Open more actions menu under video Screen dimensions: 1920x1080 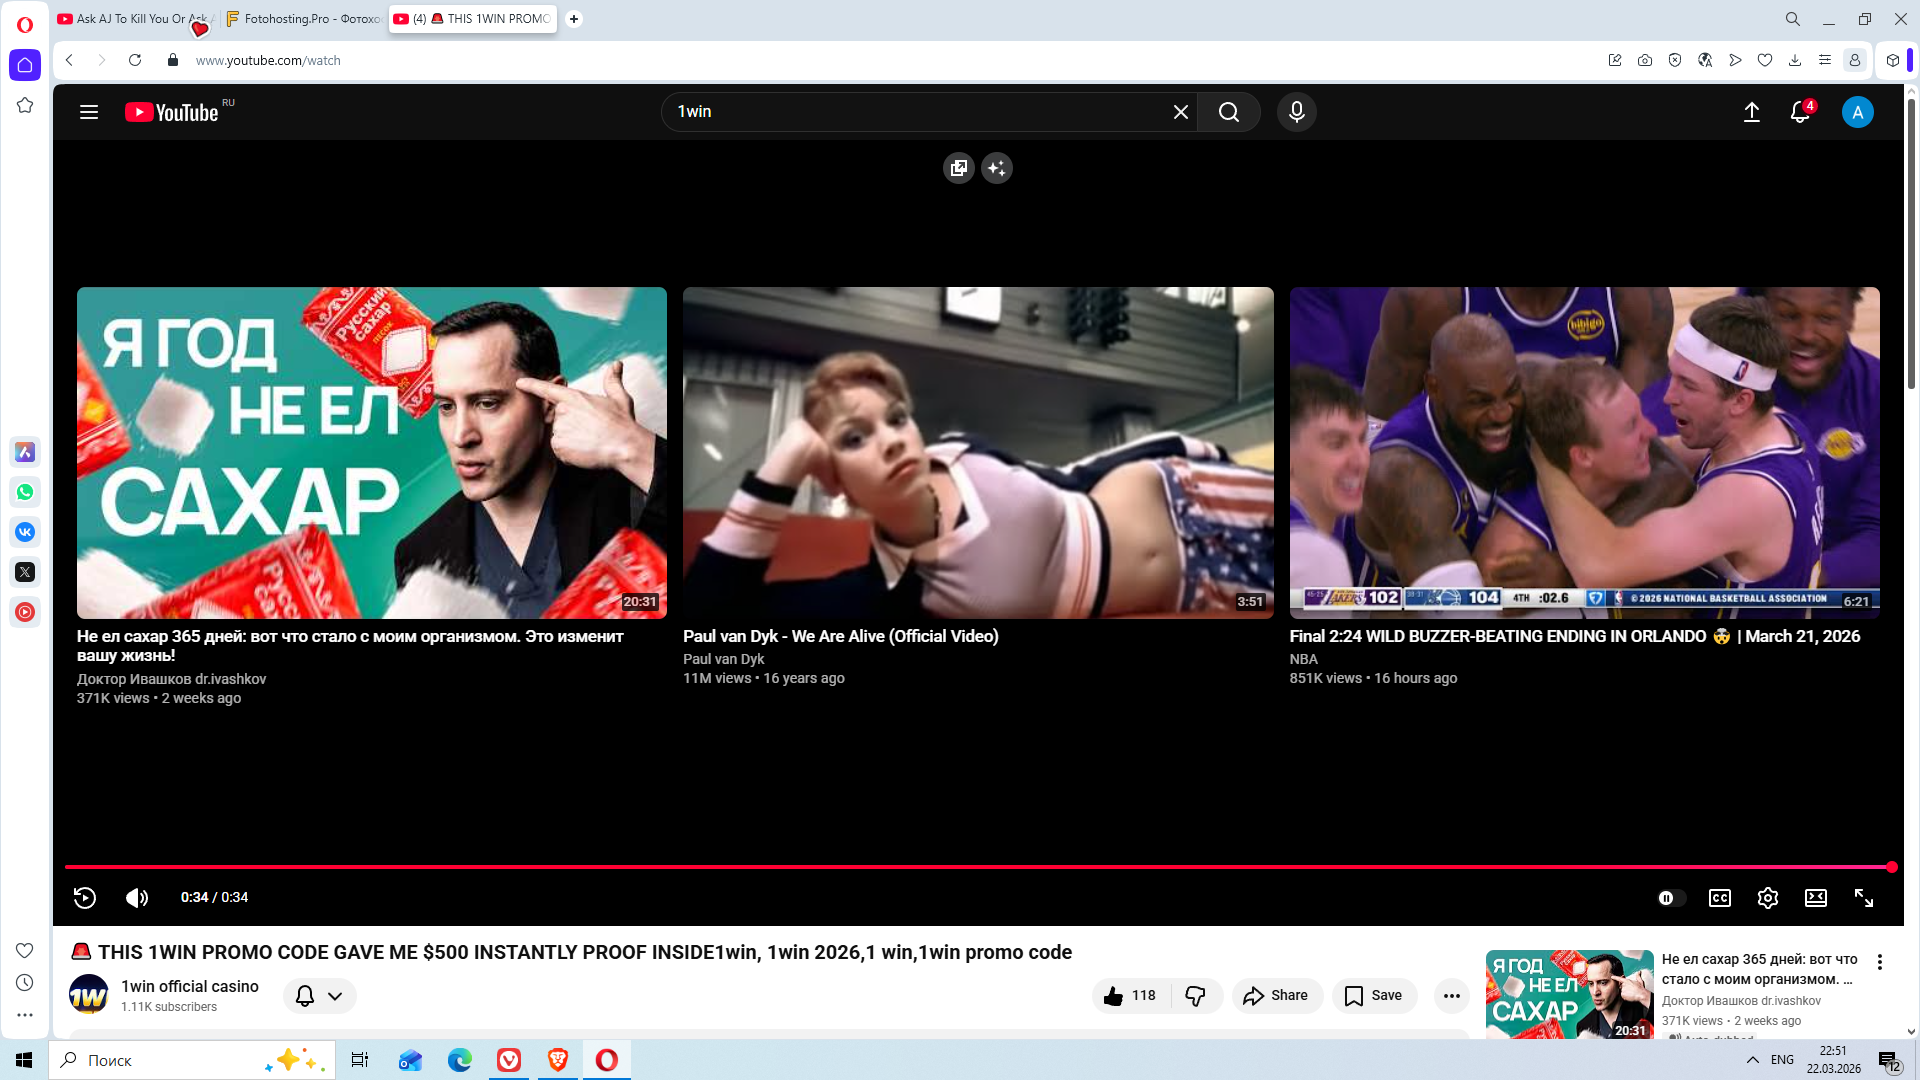pyautogui.click(x=1451, y=996)
